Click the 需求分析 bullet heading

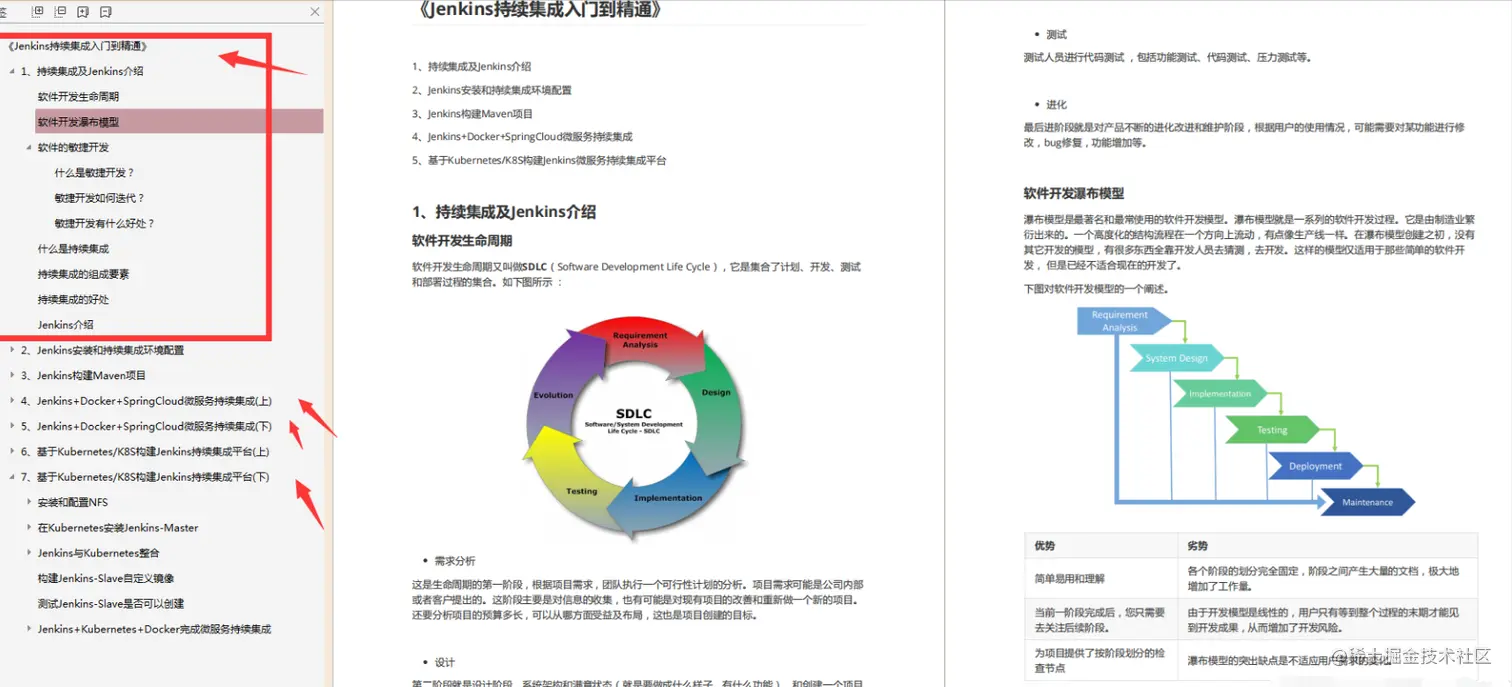pos(455,561)
